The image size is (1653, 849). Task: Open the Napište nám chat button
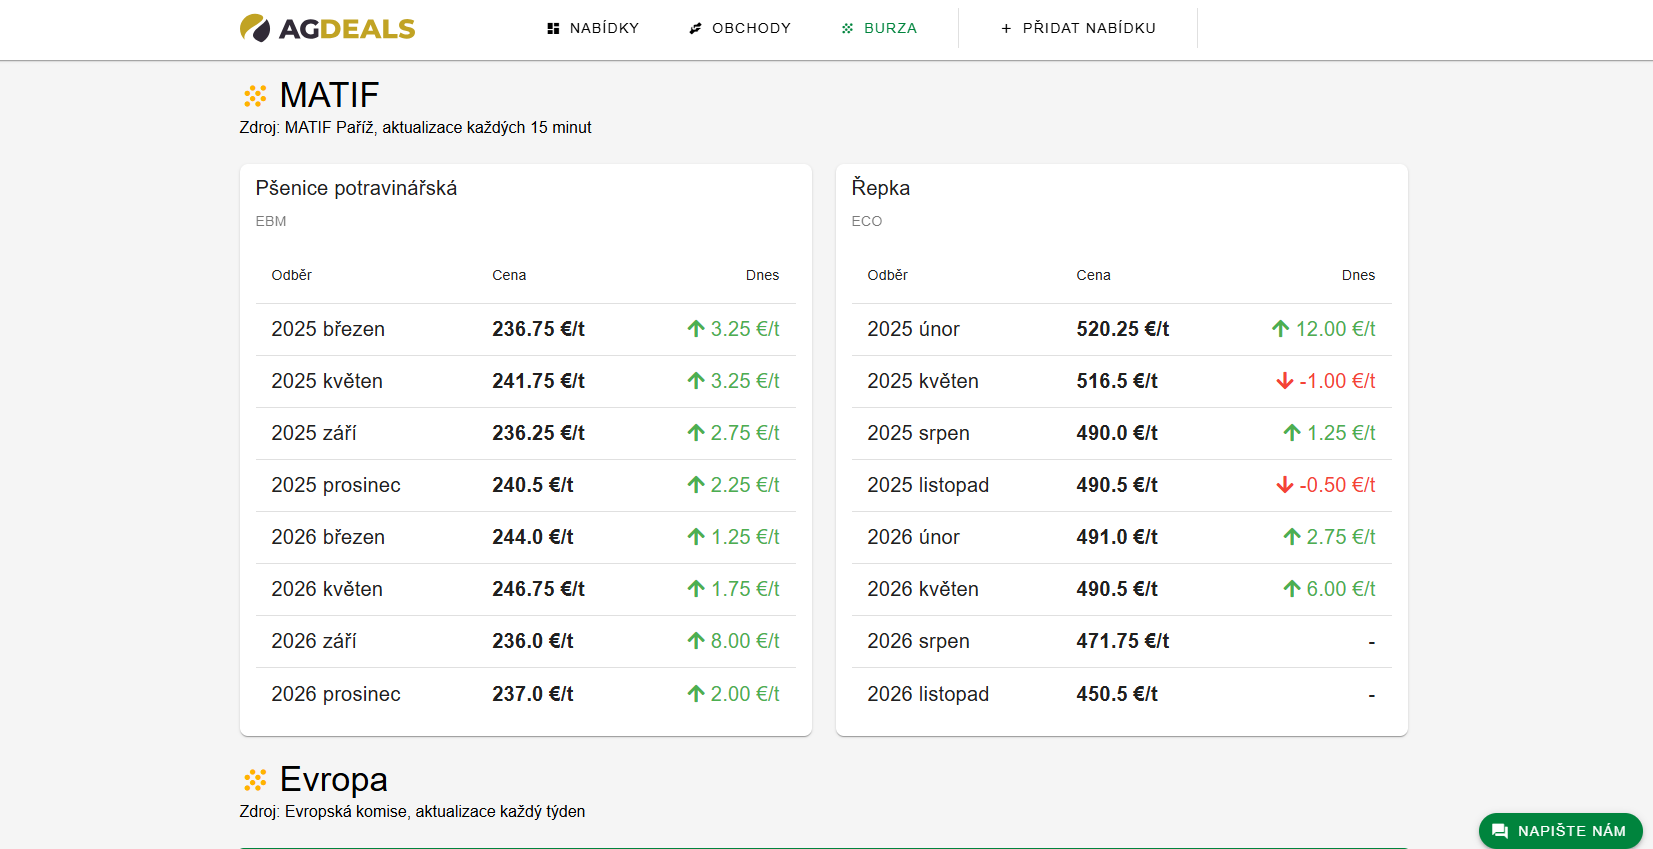pos(1560,831)
